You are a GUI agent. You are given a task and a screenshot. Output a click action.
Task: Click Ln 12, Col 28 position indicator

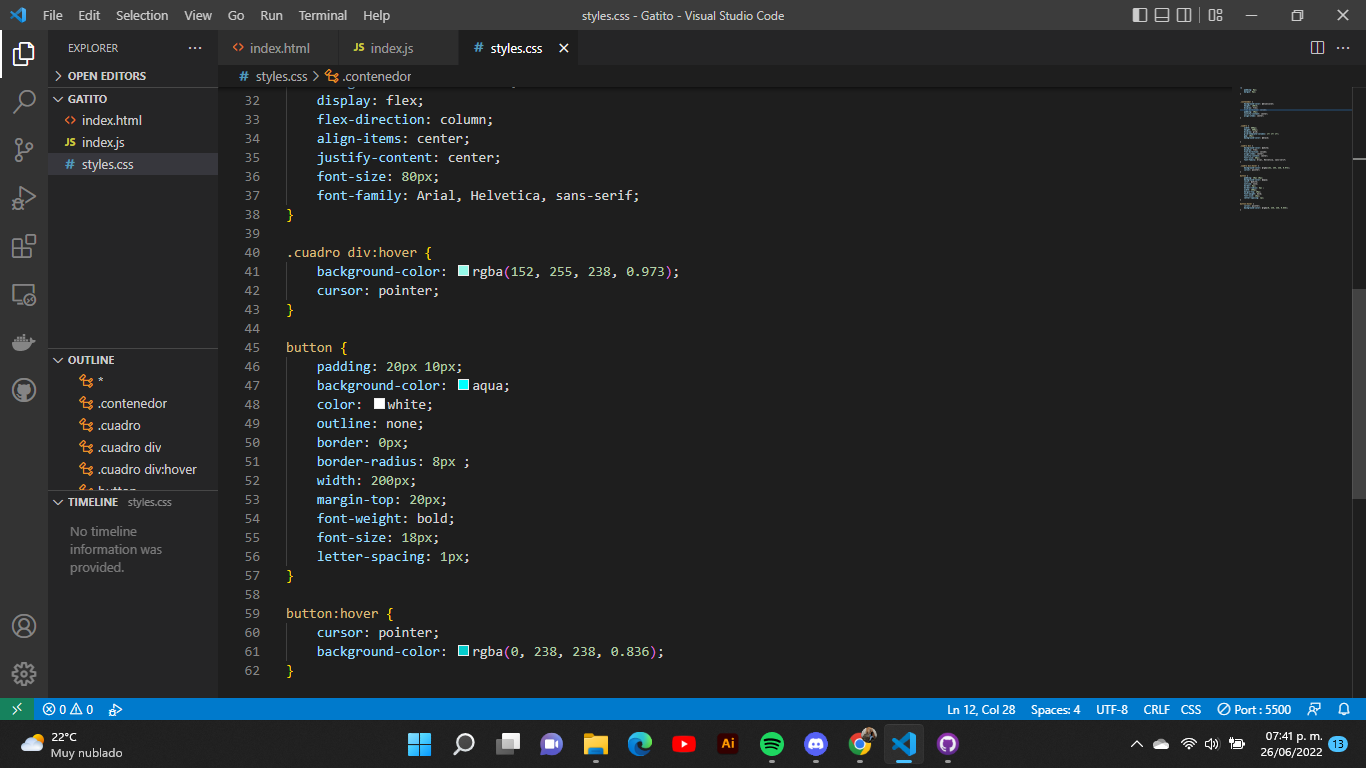[981, 709]
